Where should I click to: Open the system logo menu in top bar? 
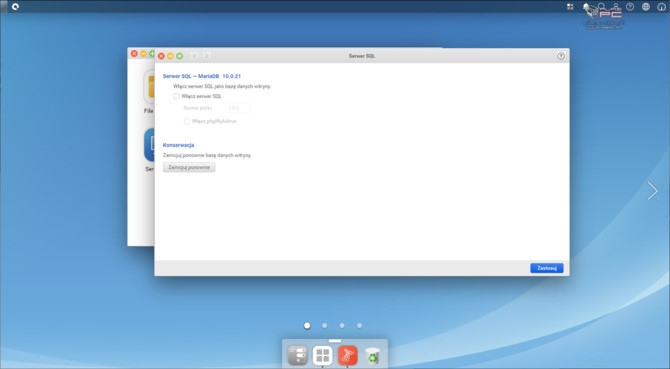point(15,6)
